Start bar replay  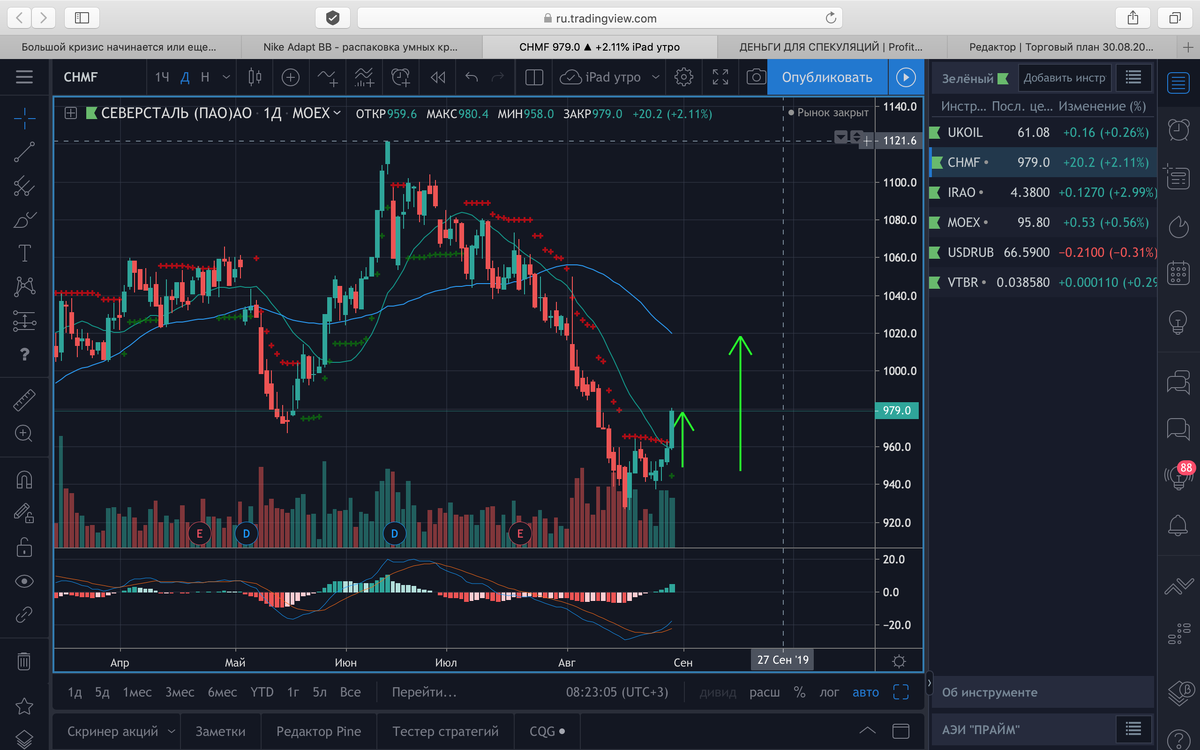point(437,77)
